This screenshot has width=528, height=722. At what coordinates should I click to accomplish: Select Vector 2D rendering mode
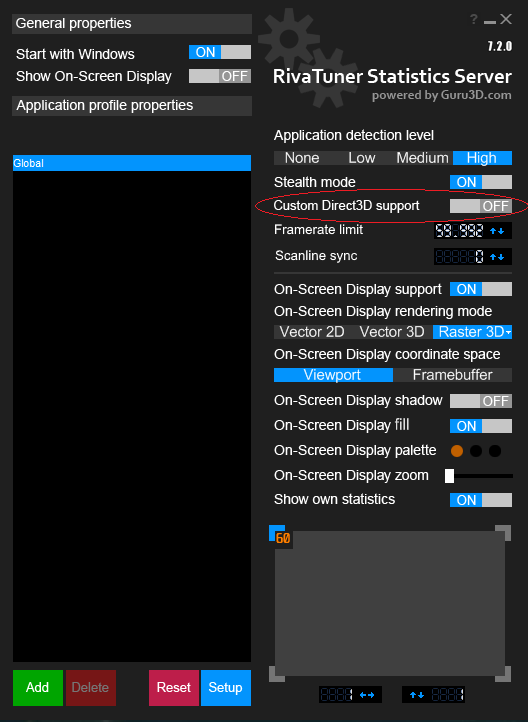312,332
